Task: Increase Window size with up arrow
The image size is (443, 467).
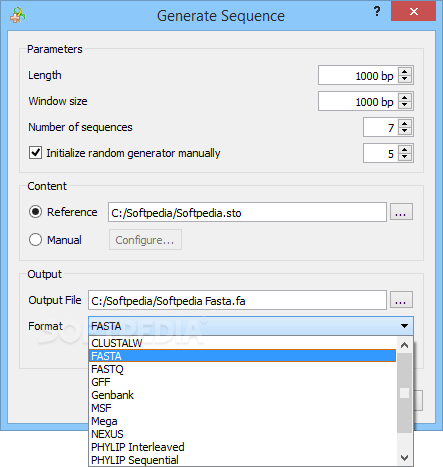Action: [x=405, y=97]
